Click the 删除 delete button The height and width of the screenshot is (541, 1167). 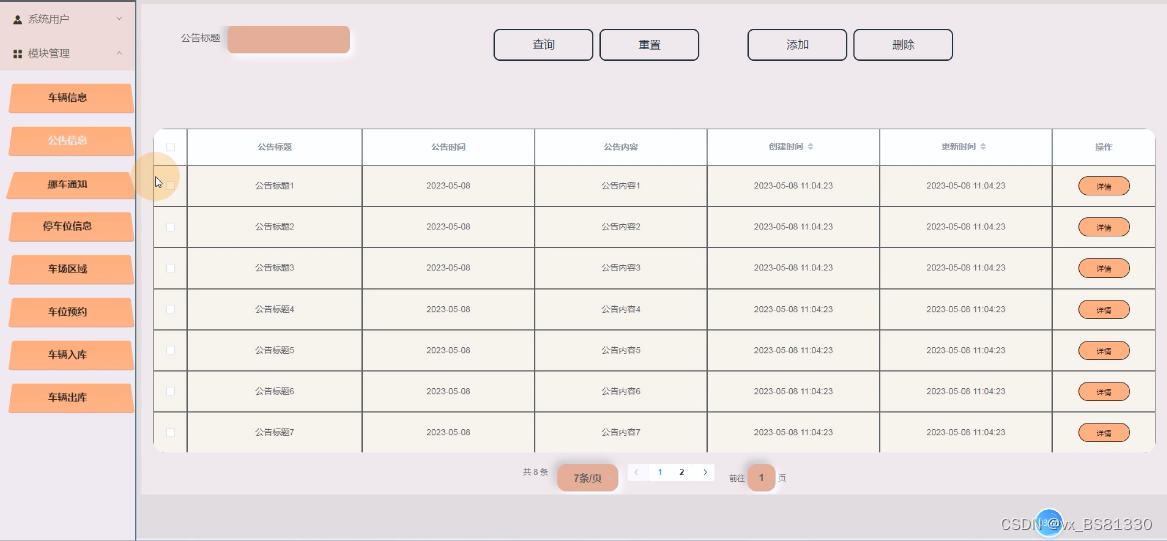click(x=903, y=45)
